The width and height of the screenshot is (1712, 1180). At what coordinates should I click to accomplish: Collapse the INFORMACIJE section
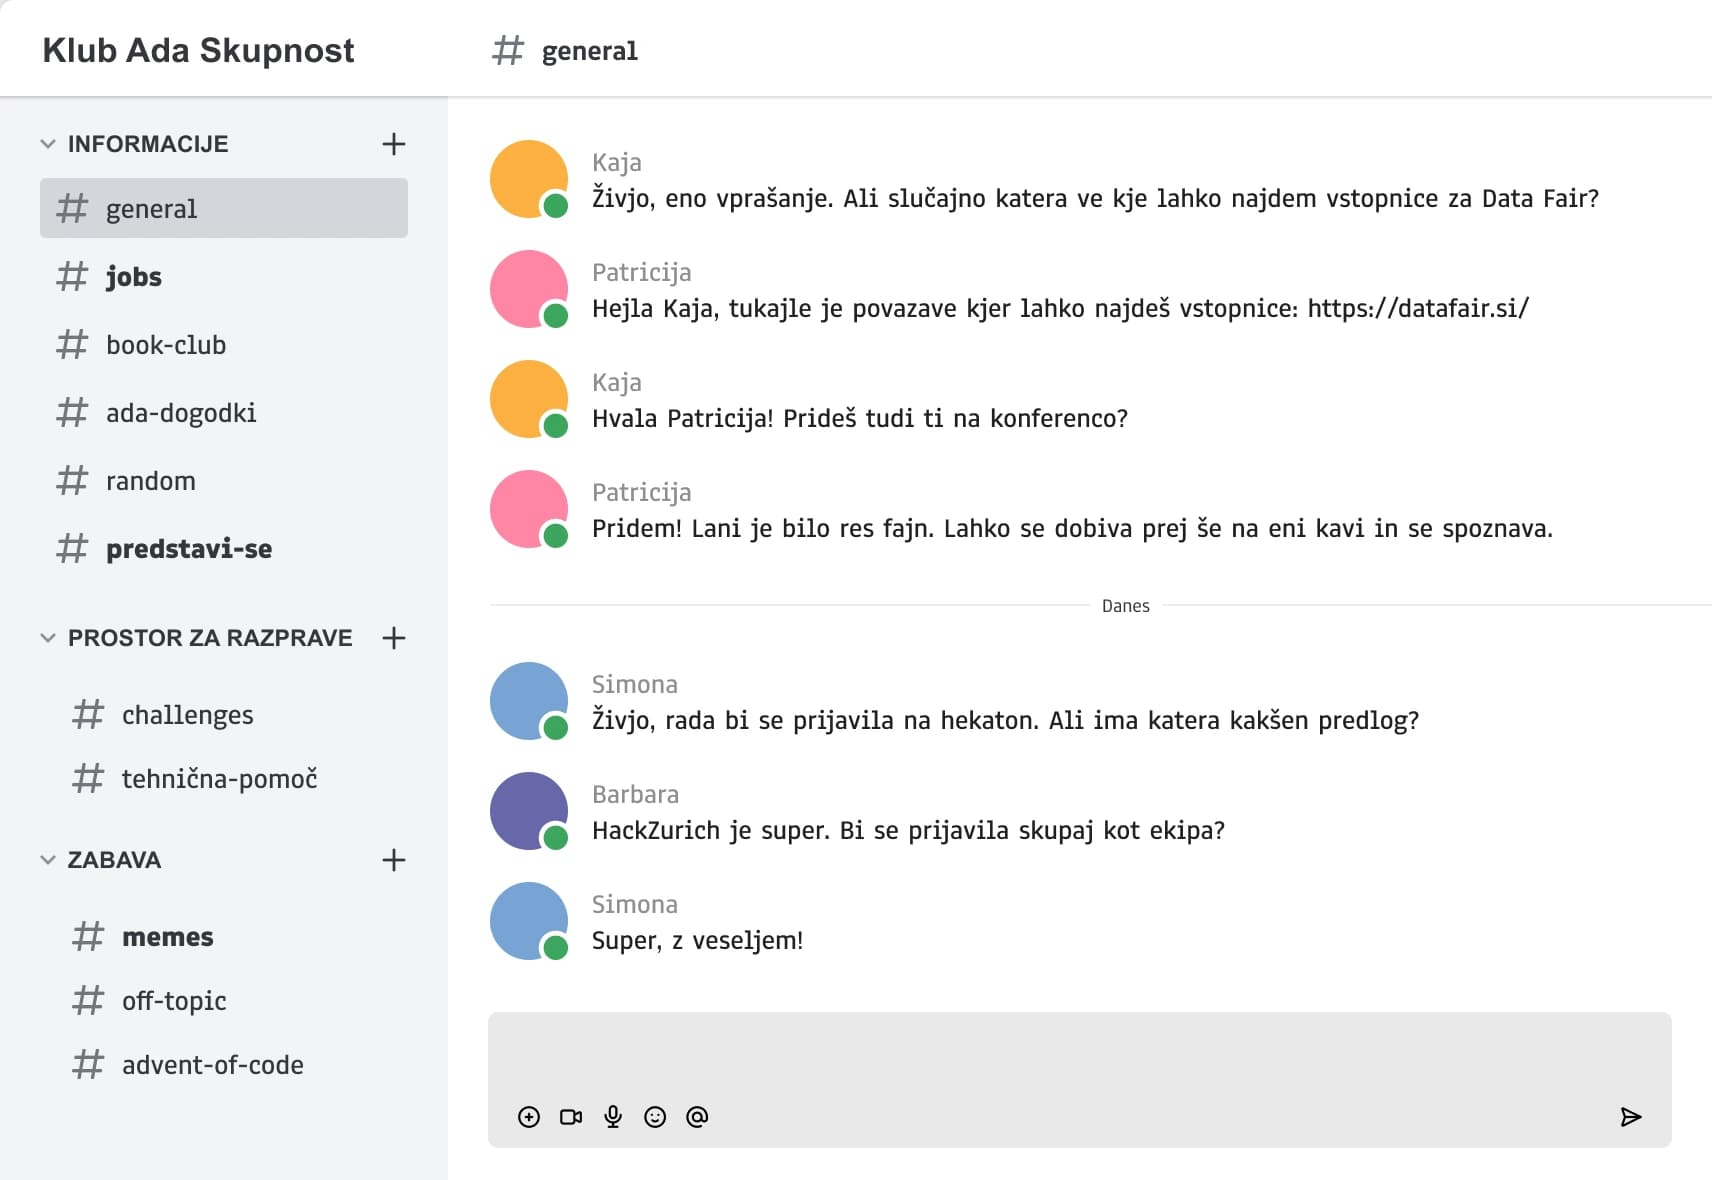(x=48, y=144)
